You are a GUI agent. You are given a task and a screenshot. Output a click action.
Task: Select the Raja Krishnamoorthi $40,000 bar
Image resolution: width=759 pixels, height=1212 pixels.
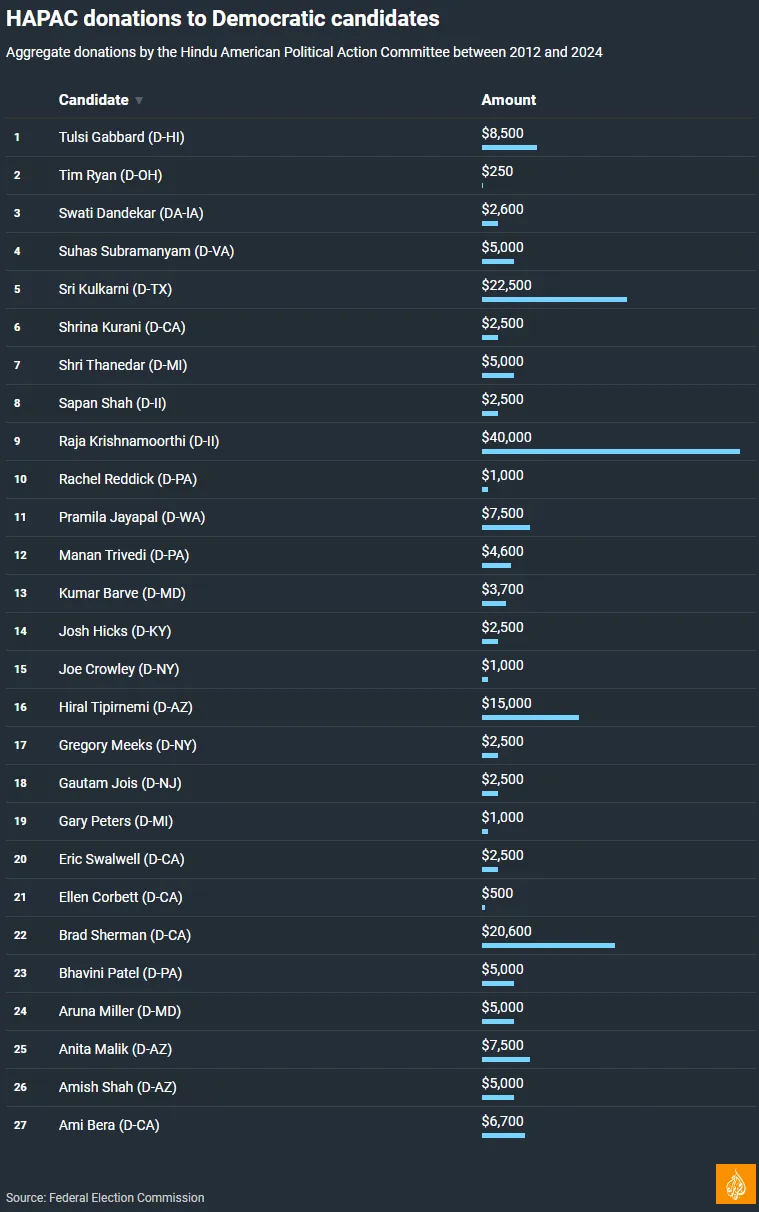[x=610, y=452]
